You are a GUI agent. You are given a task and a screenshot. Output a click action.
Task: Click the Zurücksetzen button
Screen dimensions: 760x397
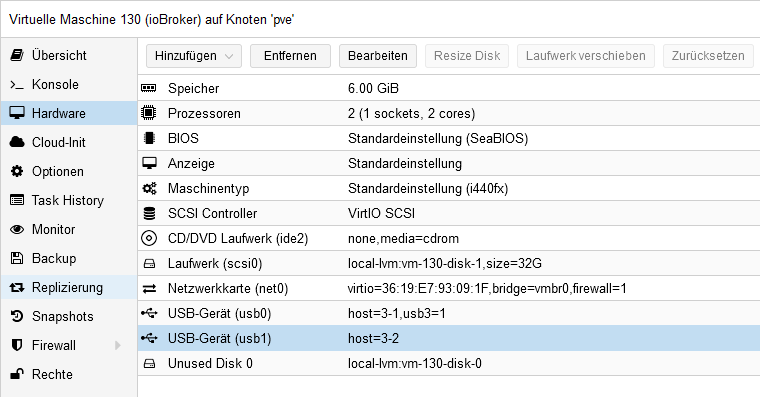[708, 56]
